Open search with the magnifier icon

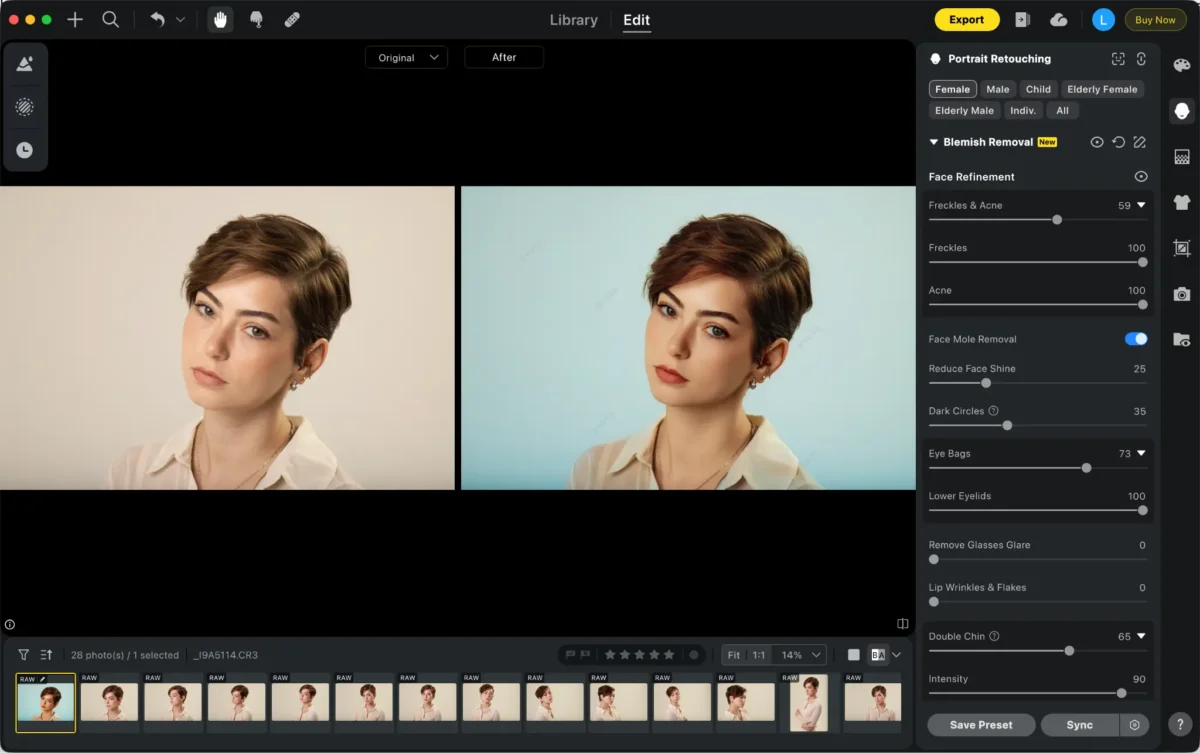110,19
